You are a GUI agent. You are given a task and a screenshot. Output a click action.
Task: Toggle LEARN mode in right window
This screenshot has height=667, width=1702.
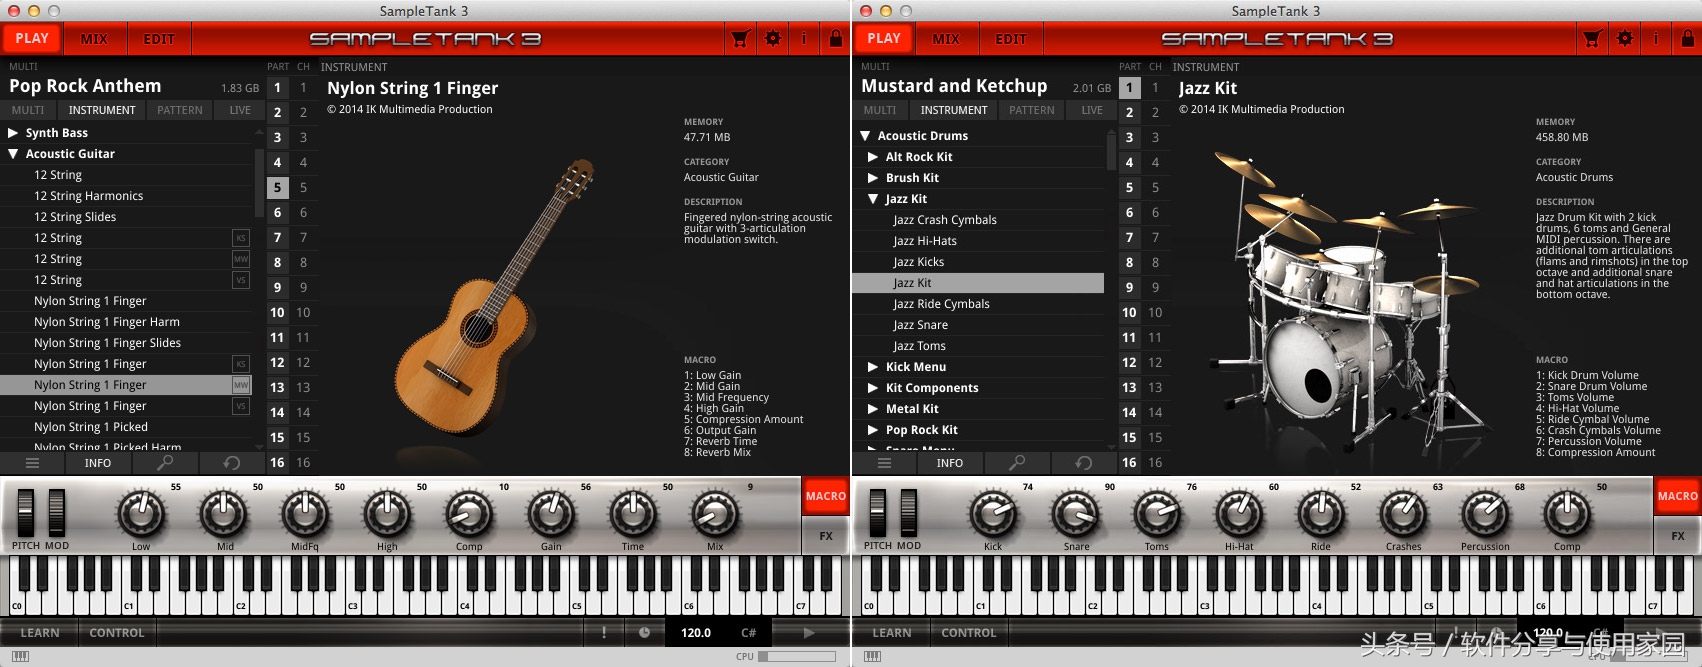tap(892, 633)
